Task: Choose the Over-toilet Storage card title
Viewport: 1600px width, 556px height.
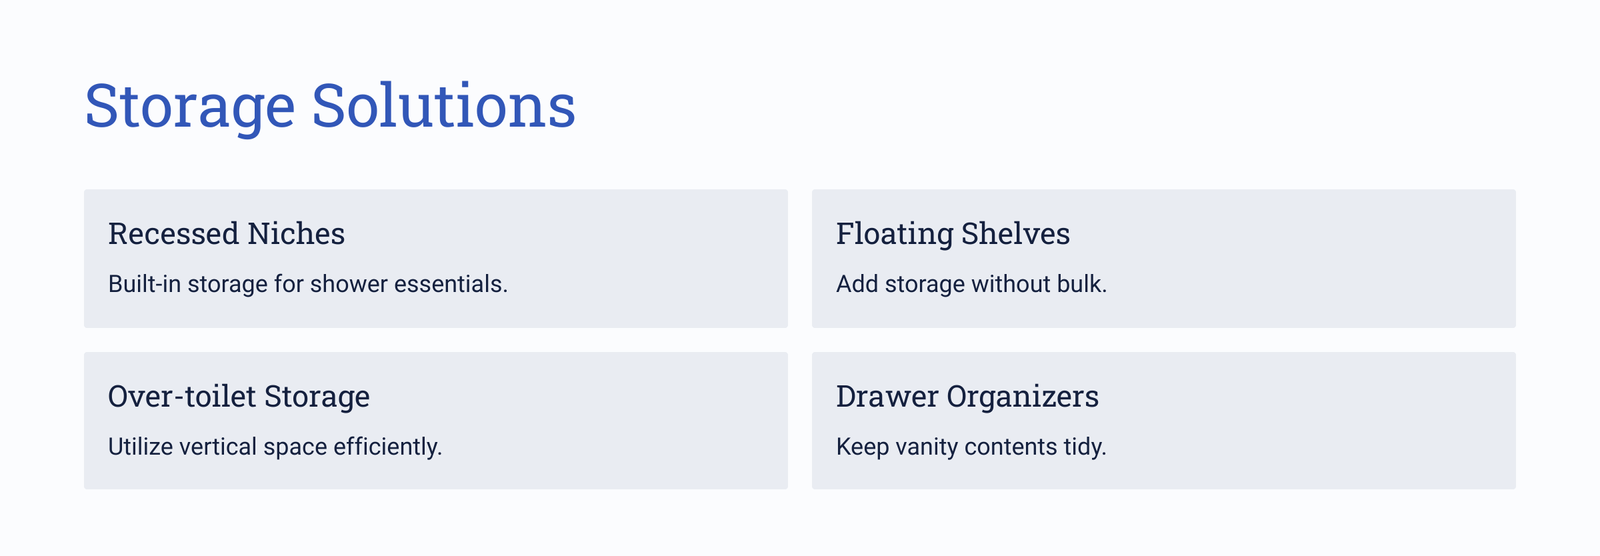Action: [x=239, y=396]
